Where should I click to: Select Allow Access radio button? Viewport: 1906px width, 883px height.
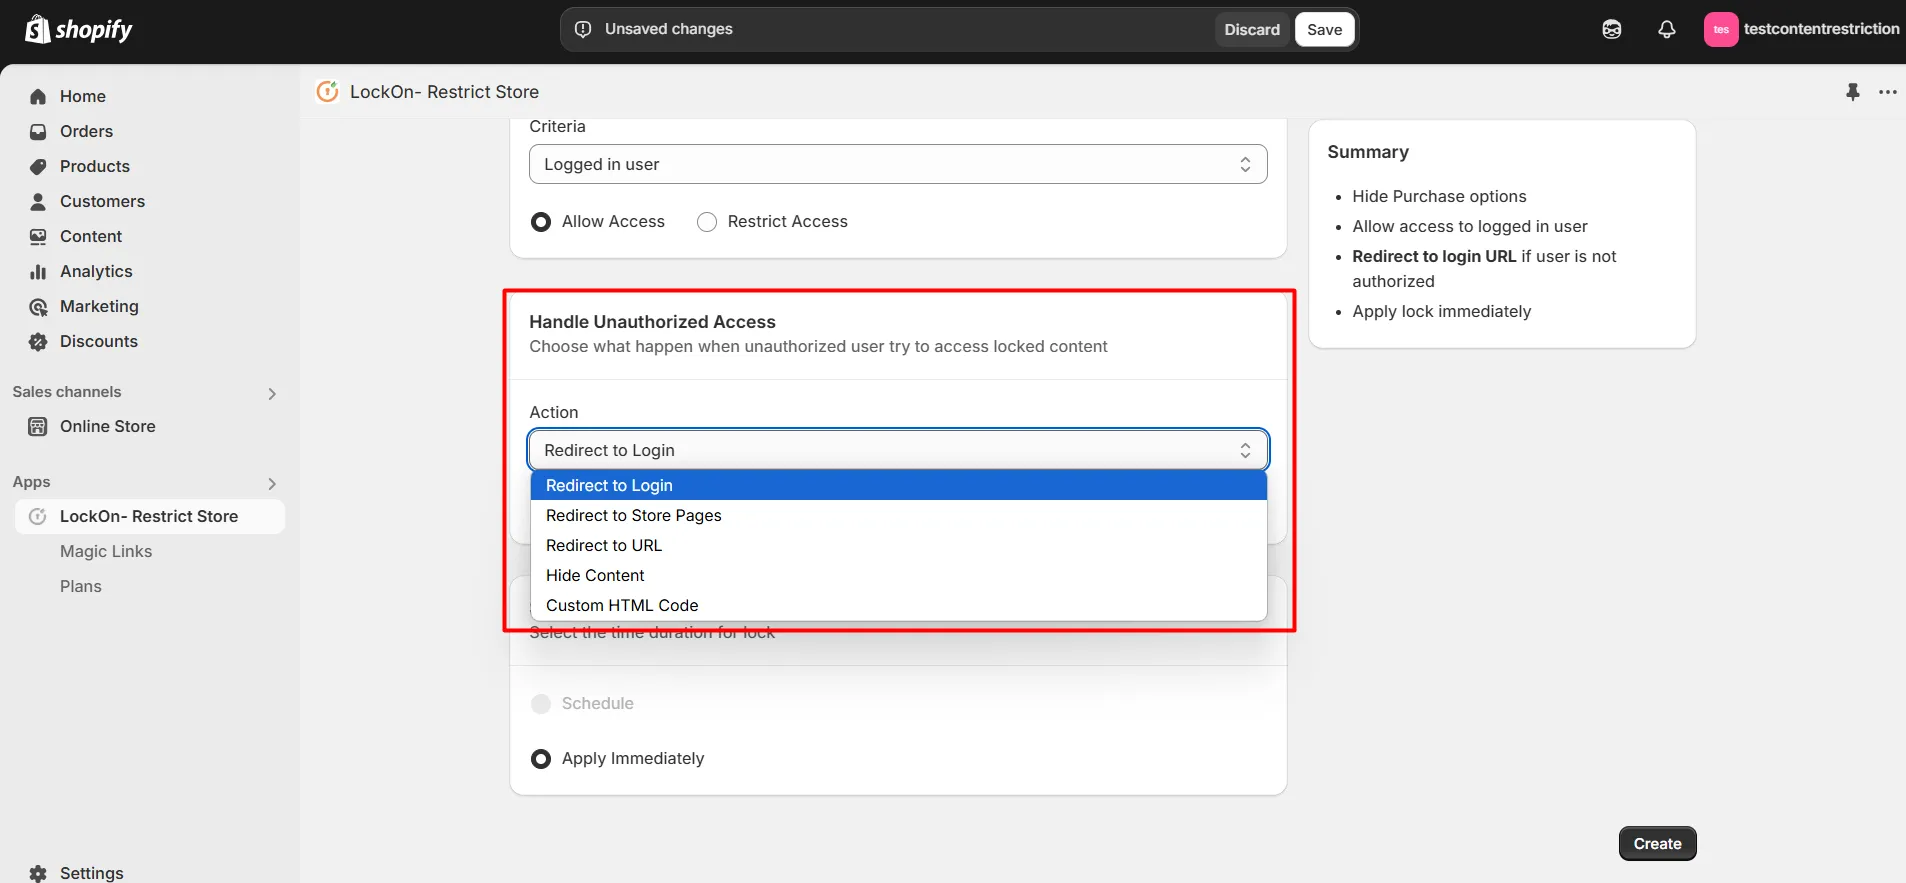point(541,221)
